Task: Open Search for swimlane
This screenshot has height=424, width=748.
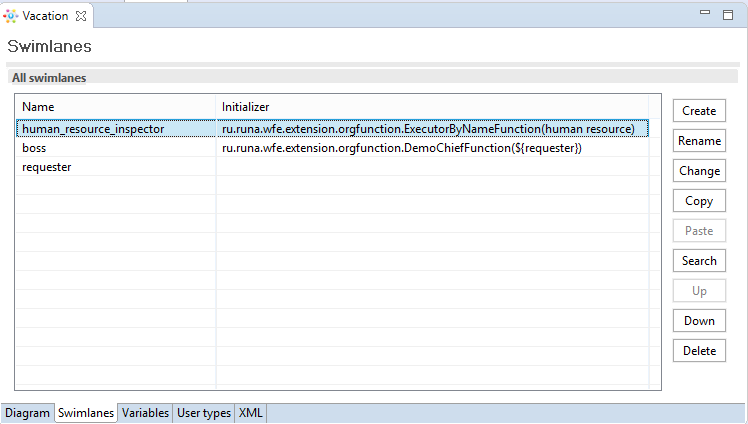Action: pos(699,261)
